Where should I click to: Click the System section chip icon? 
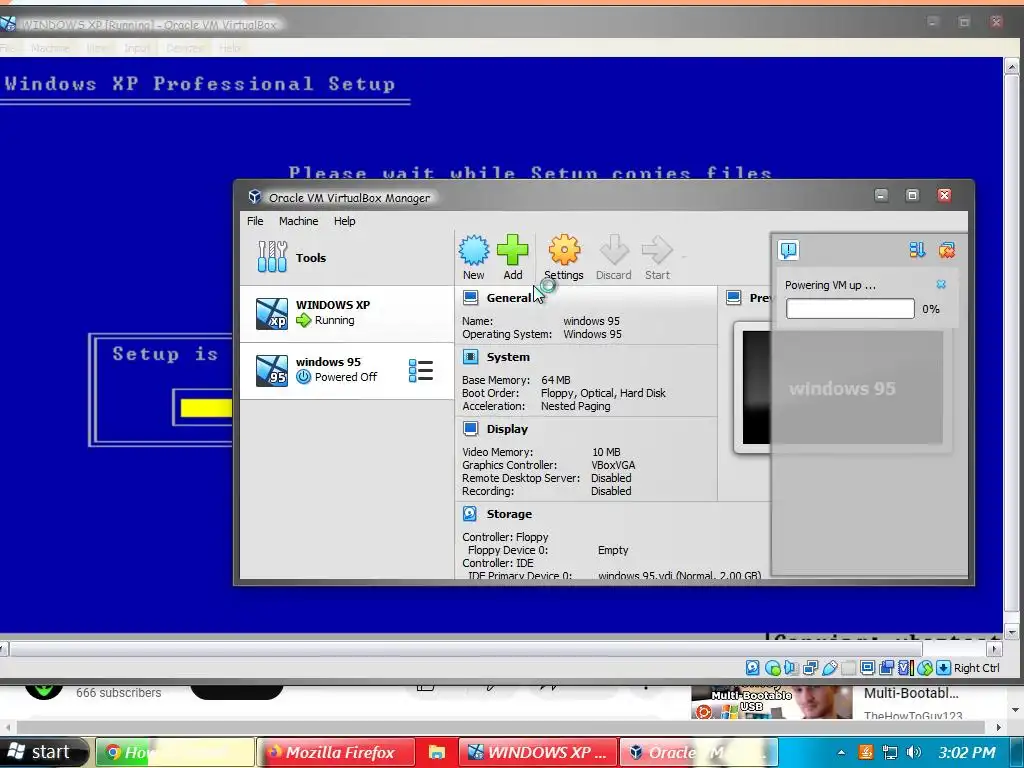[470, 357]
